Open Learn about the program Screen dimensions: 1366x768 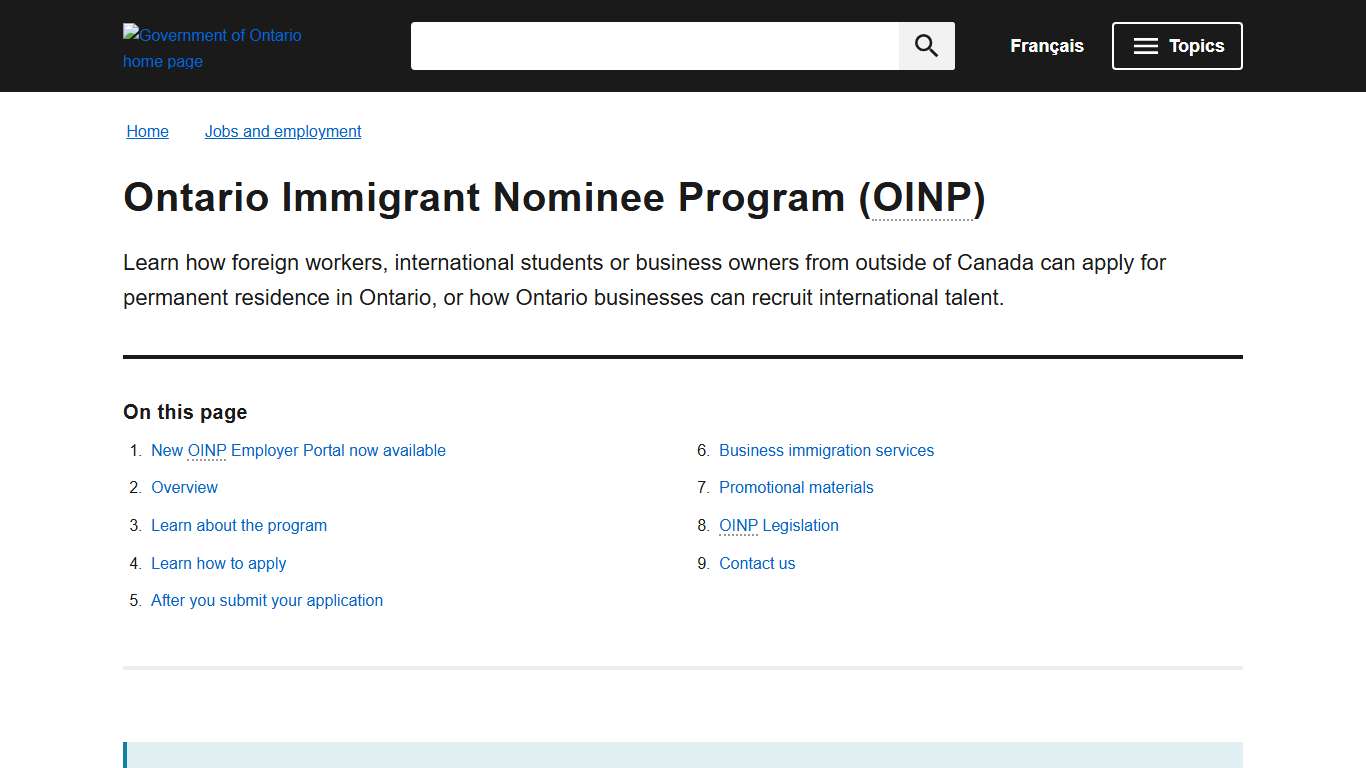pyautogui.click(x=239, y=525)
